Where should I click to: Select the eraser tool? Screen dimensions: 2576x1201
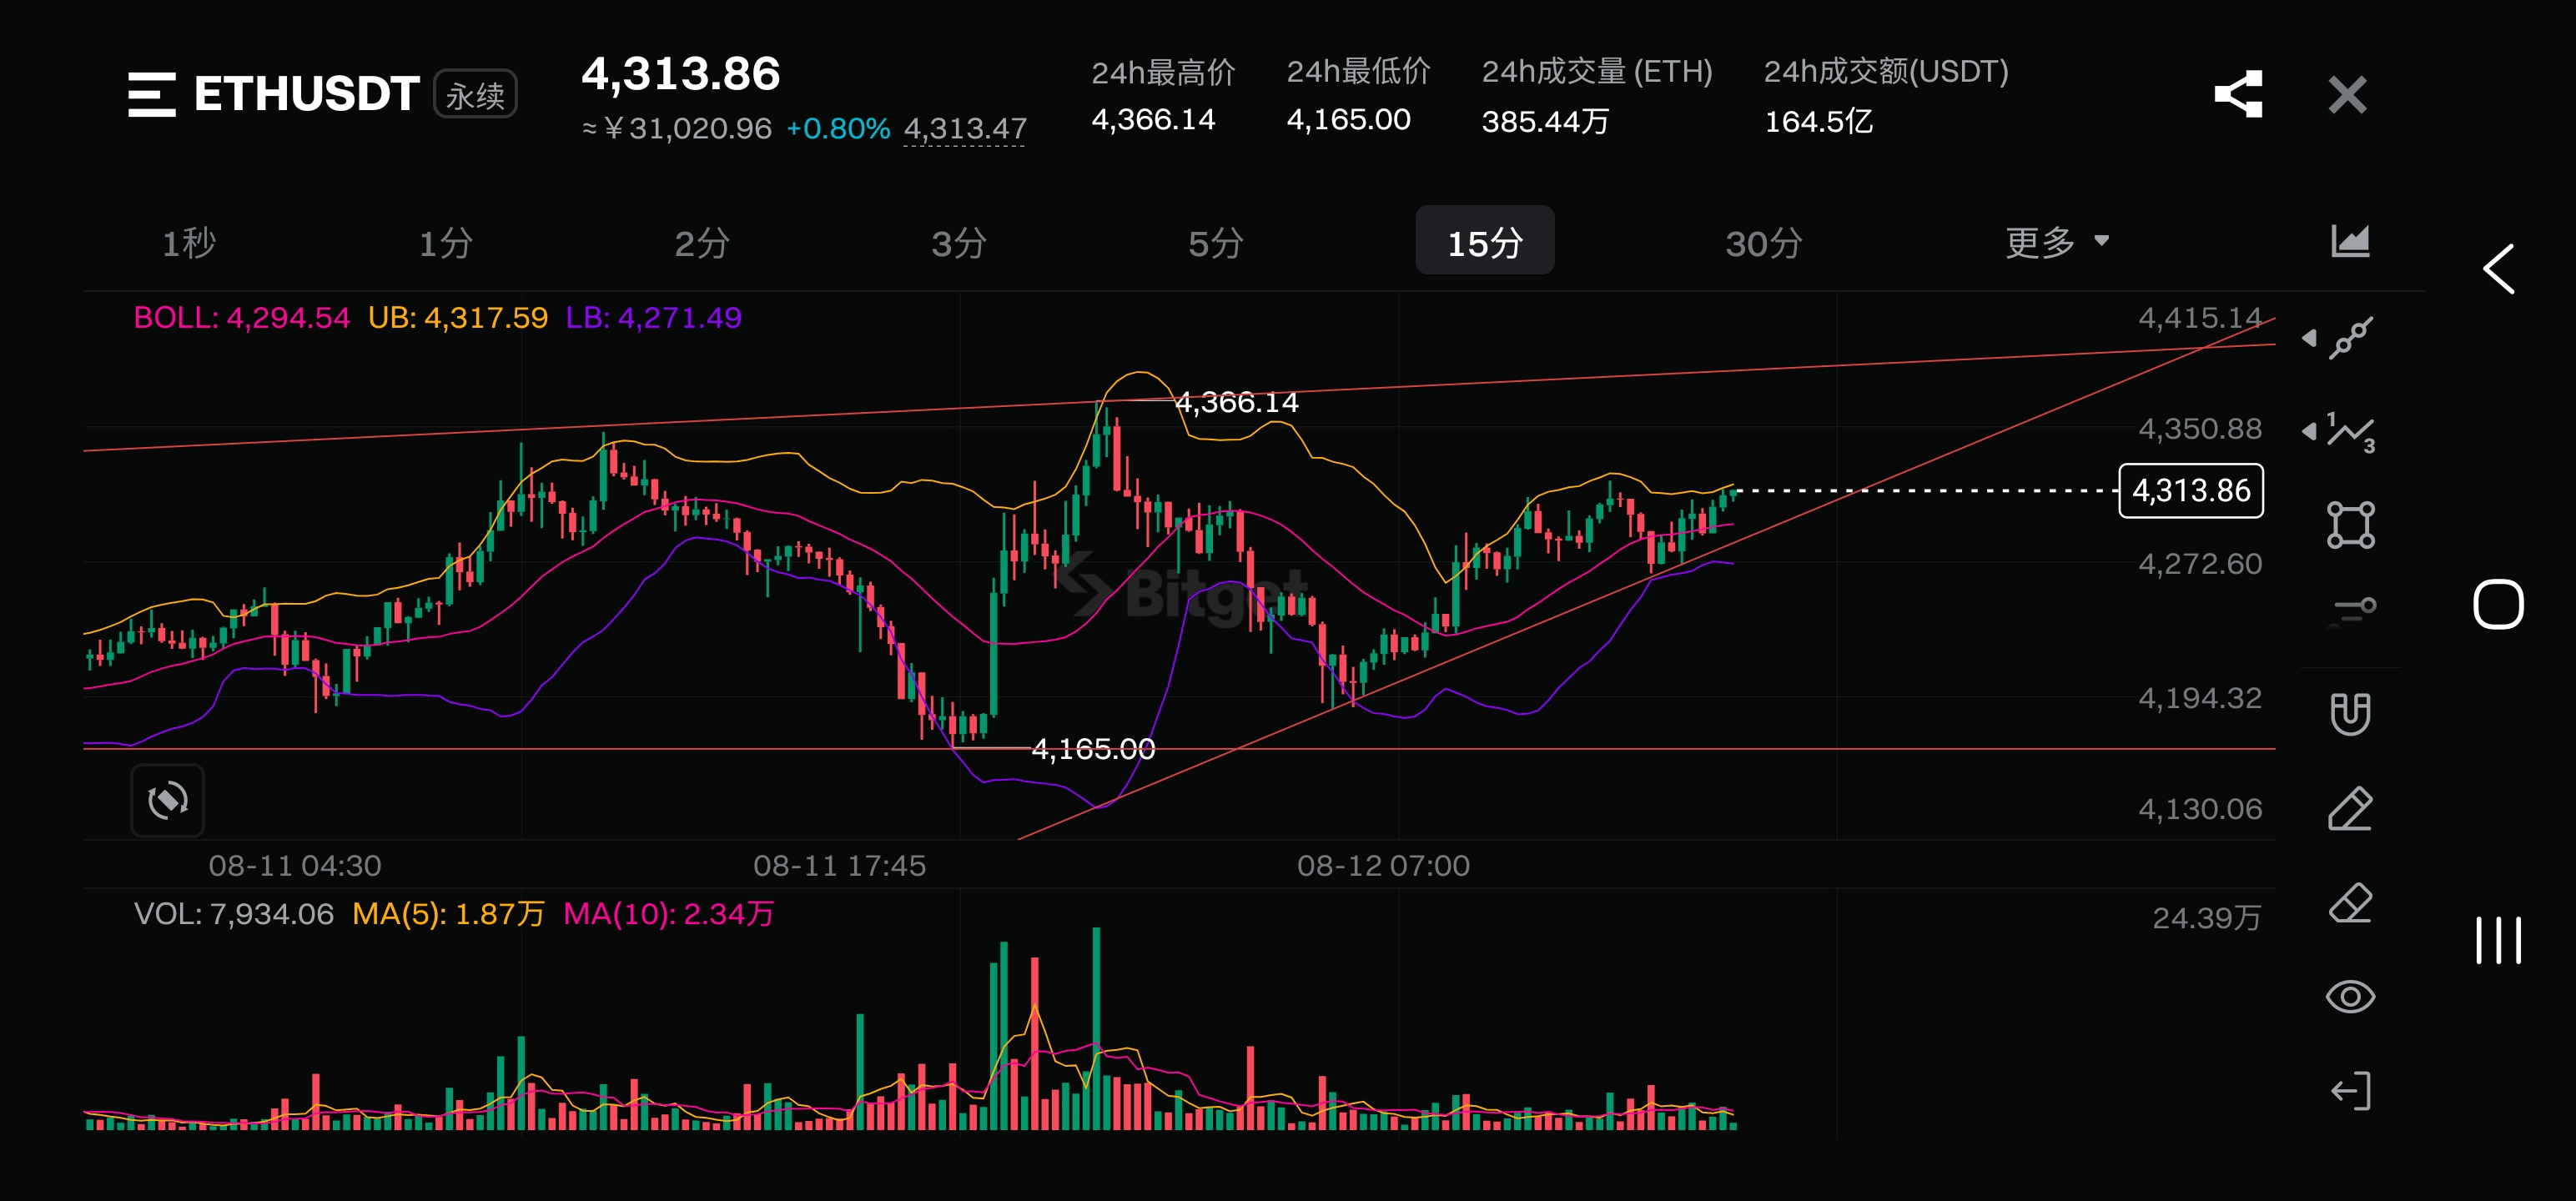[2350, 903]
